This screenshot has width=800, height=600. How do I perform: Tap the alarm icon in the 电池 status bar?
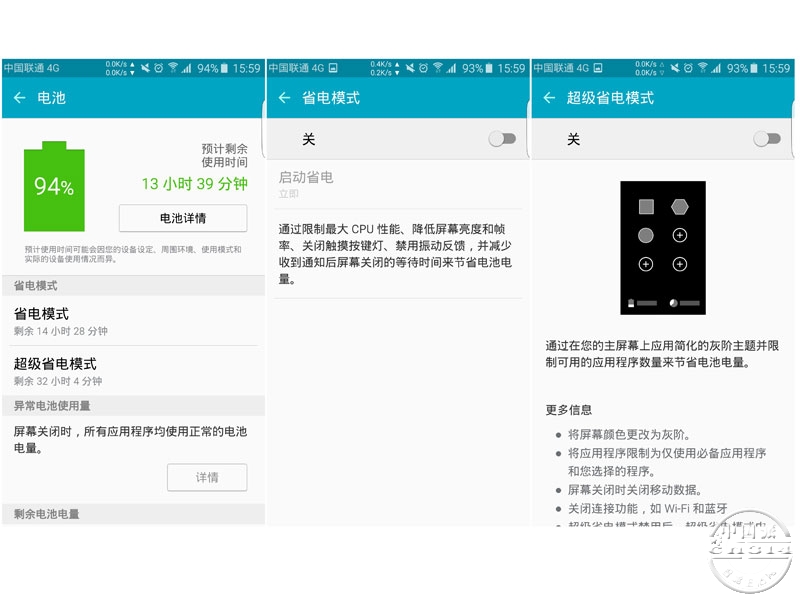[x=159, y=68]
